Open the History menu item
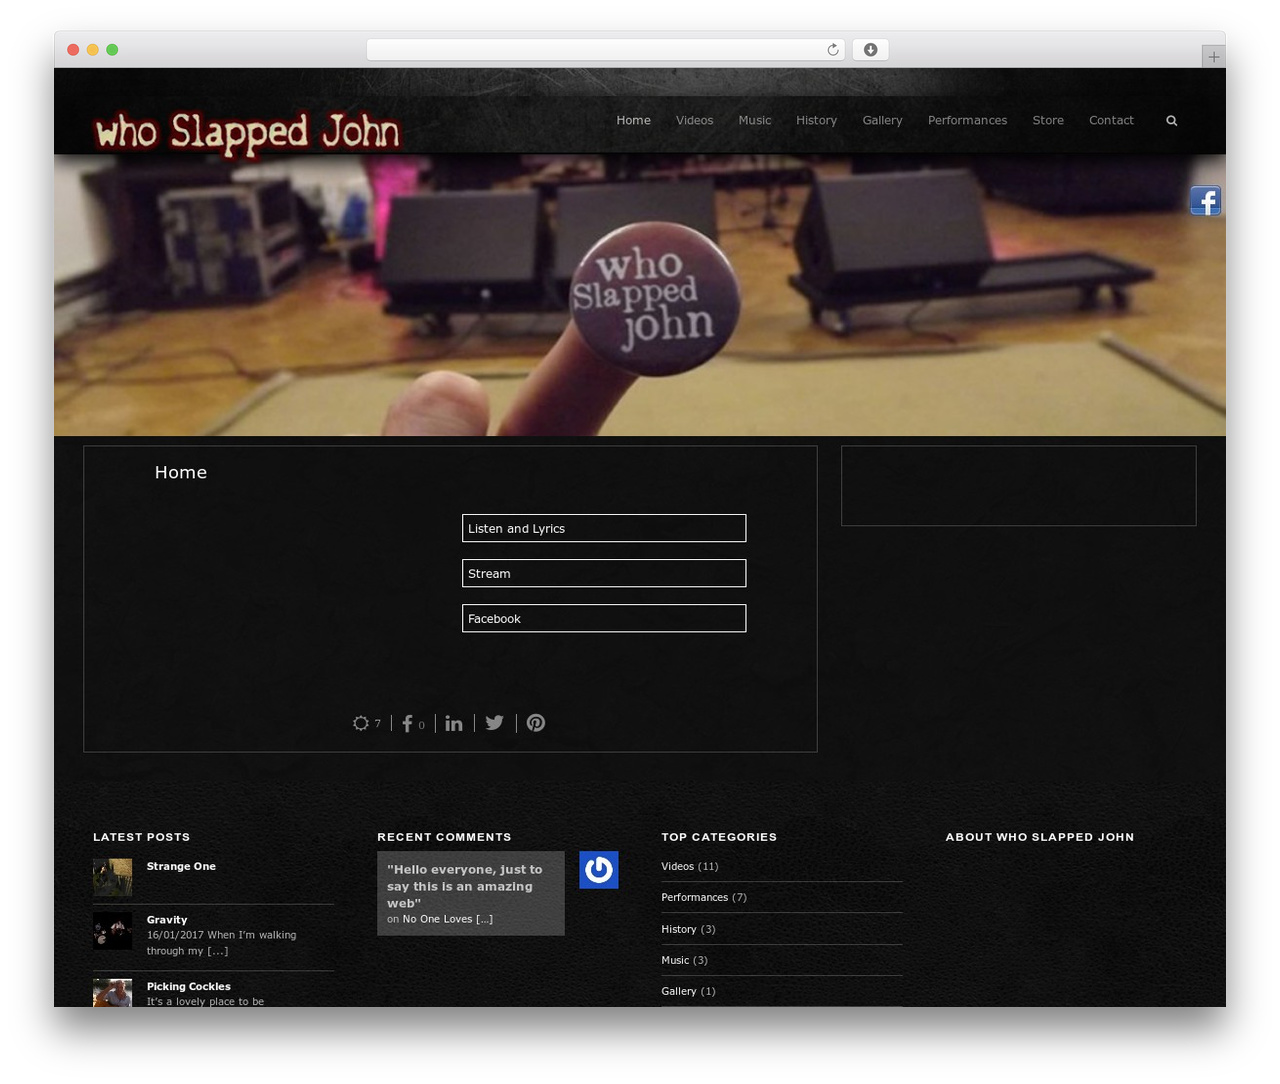The height and width of the screenshot is (1084, 1280). 816,120
